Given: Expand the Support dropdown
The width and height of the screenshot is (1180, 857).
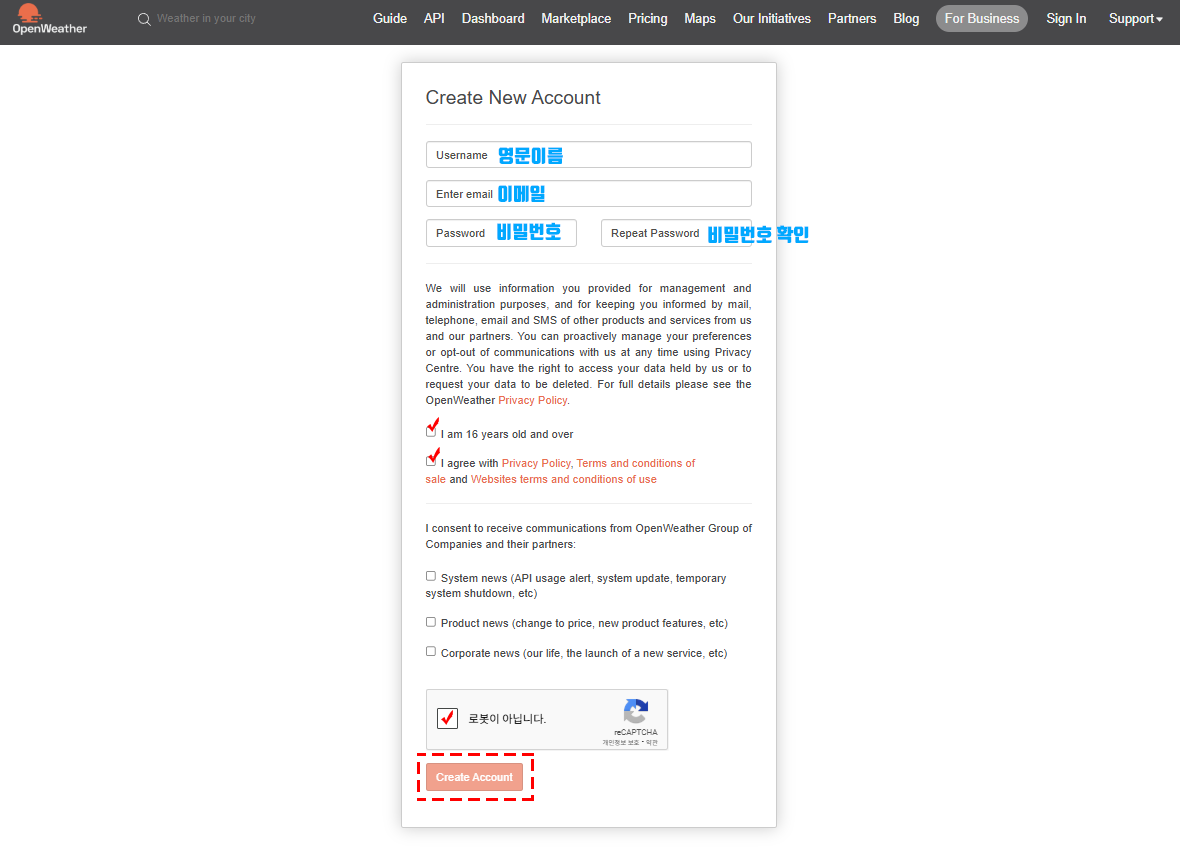Looking at the screenshot, I should [1135, 19].
